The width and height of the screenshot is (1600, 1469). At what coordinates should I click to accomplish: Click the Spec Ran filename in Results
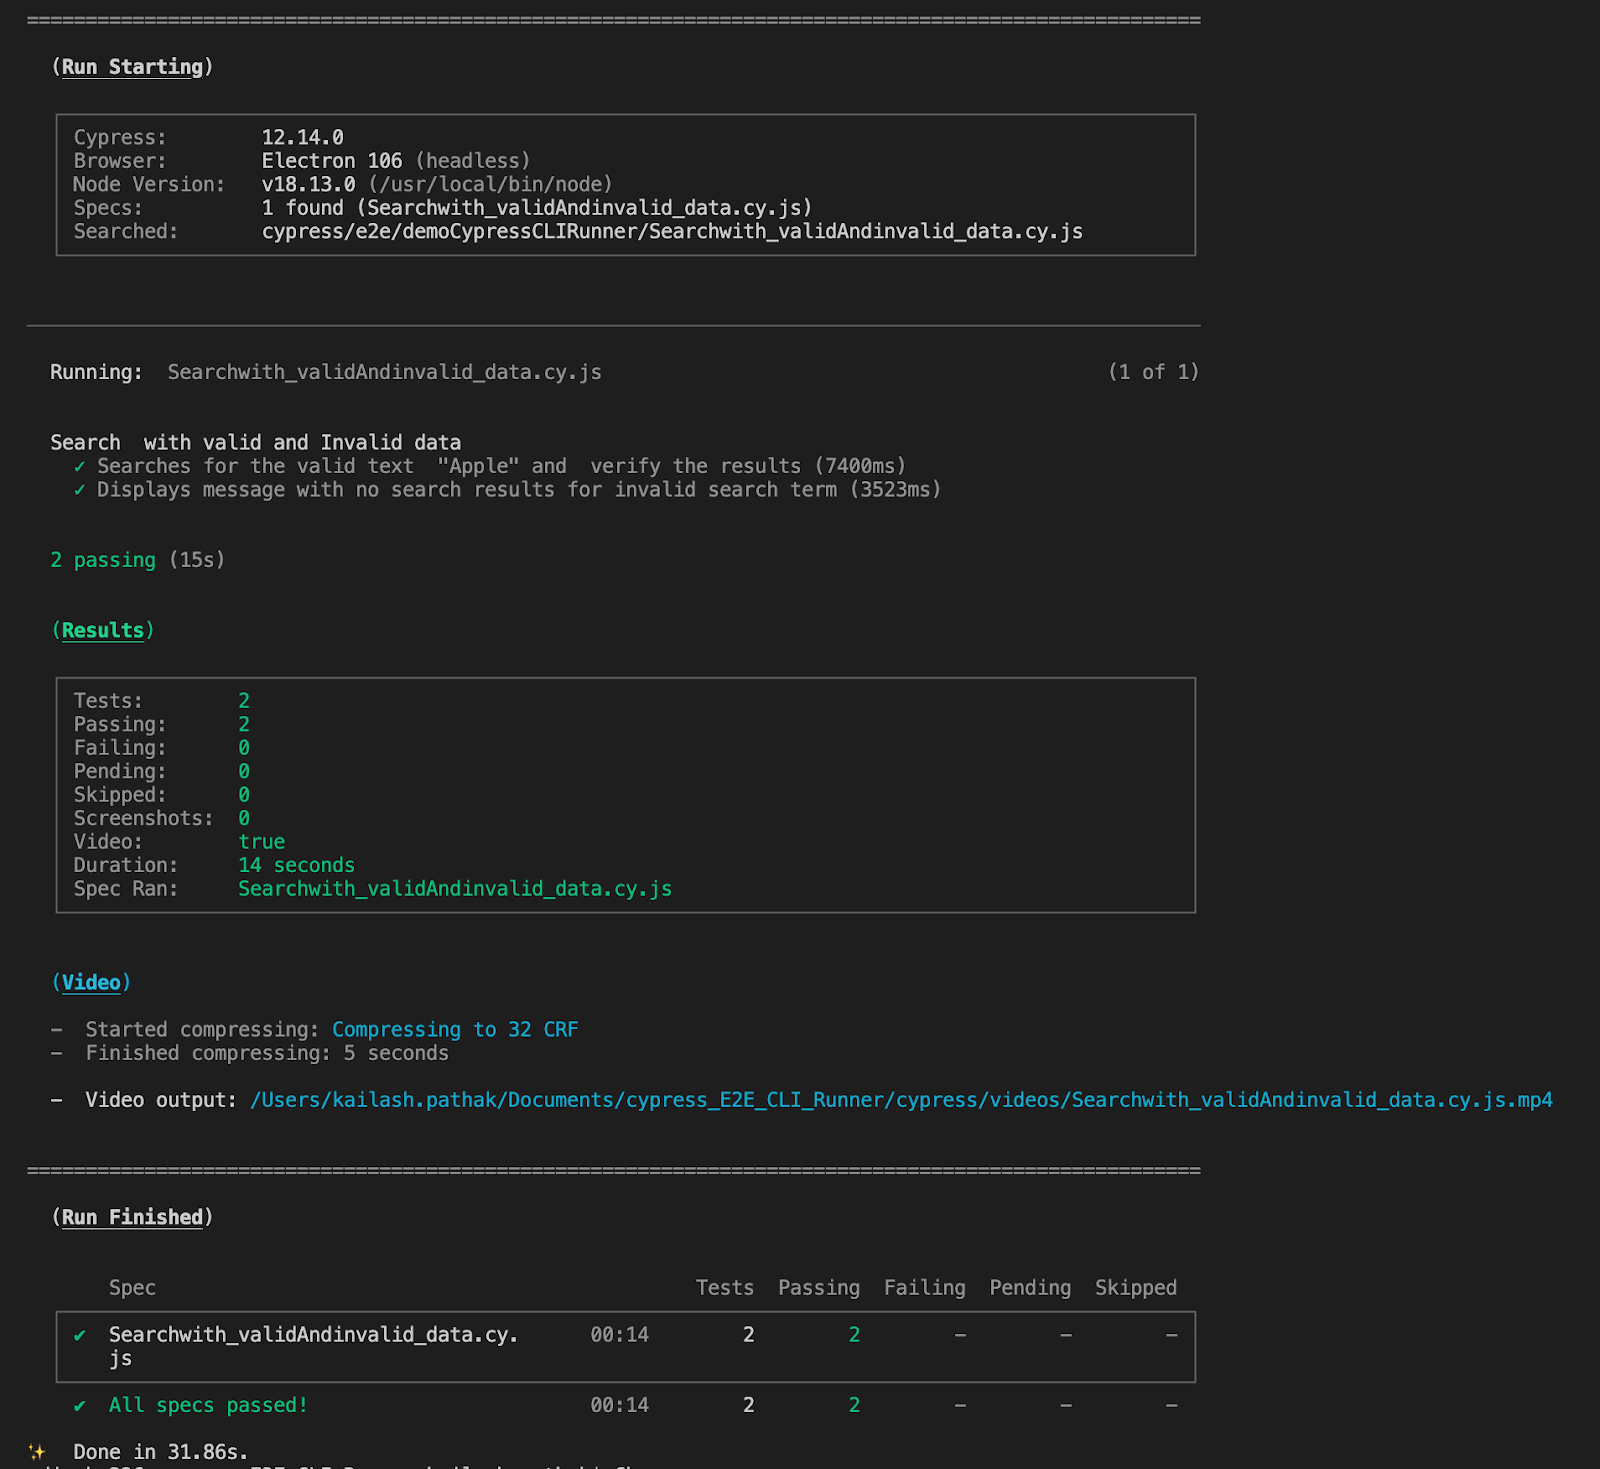(x=454, y=889)
